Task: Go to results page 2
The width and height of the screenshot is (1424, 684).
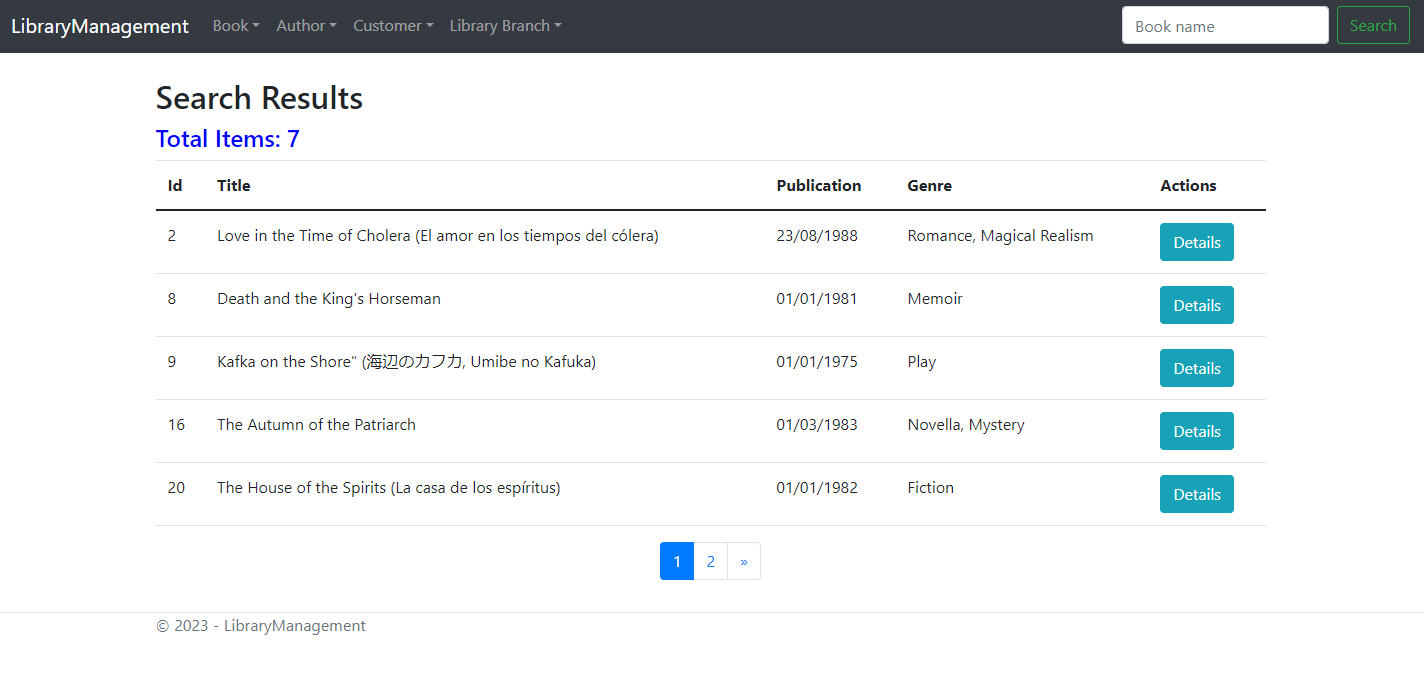Action: [710, 561]
